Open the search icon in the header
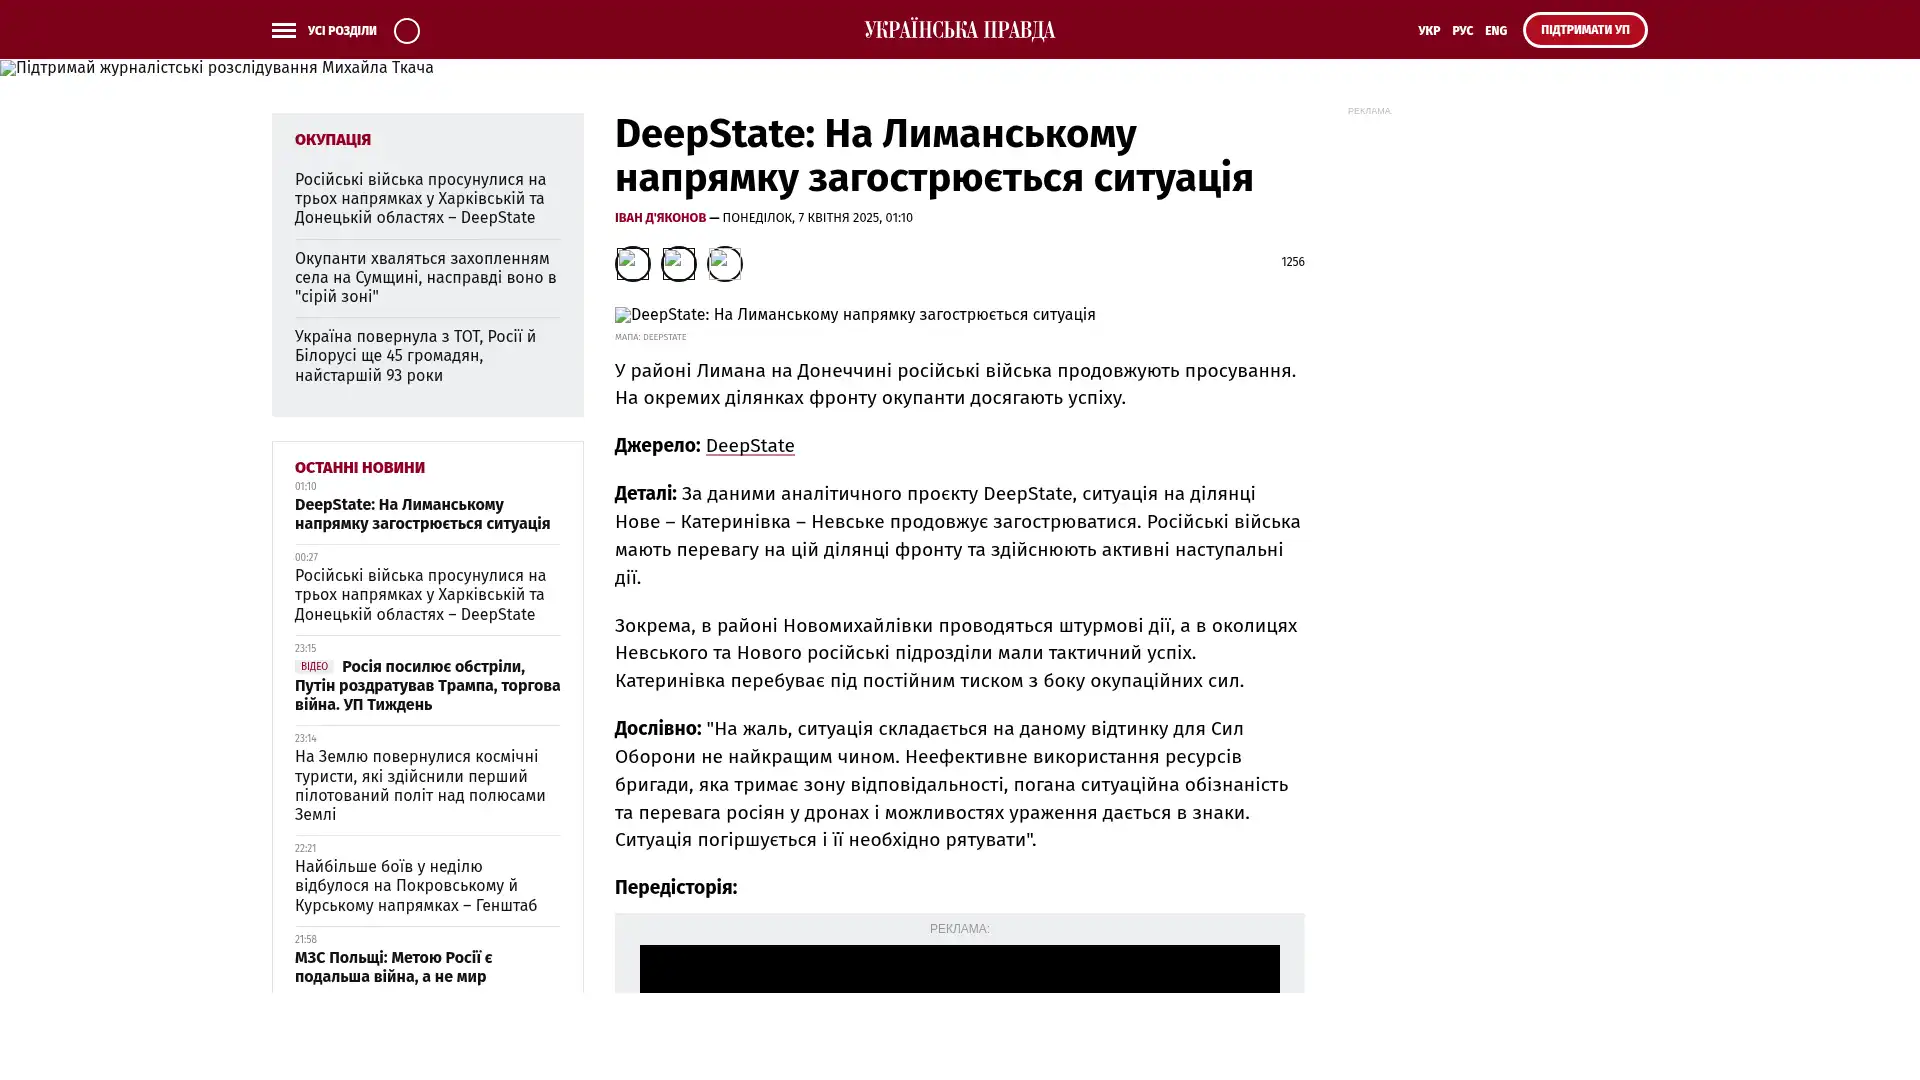1920x1080 pixels. 407,31
